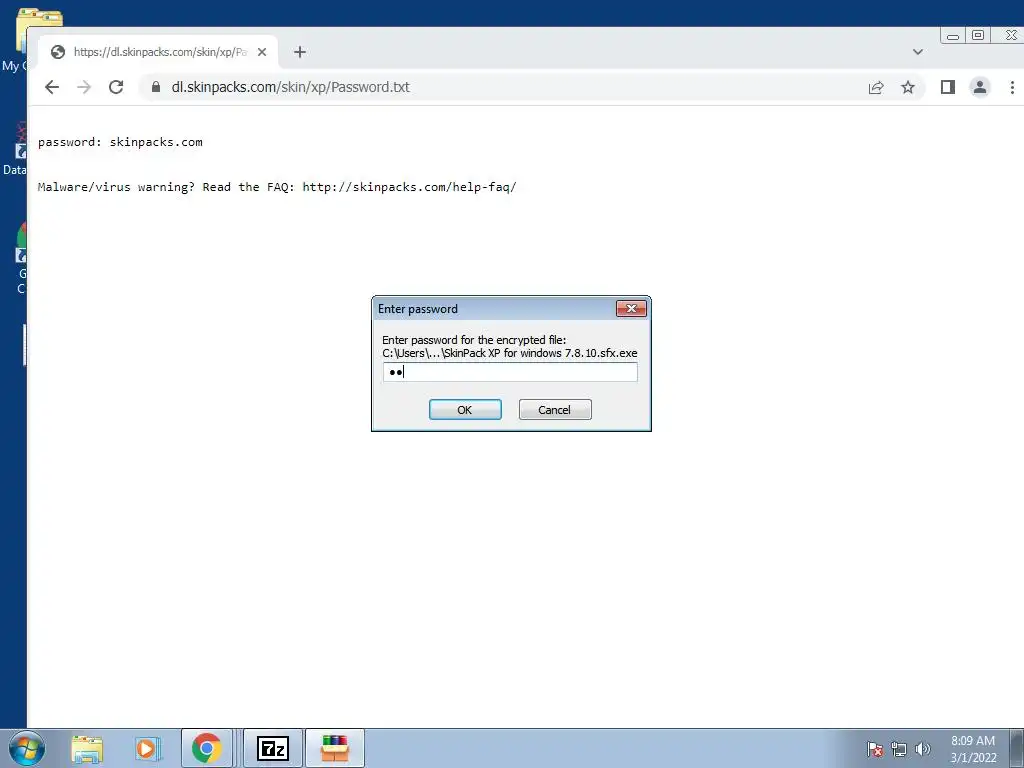Viewport: 1024px width, 768px height.
Task: Click Cancel in Enter password dialog
Action: (x=555, y=409)
